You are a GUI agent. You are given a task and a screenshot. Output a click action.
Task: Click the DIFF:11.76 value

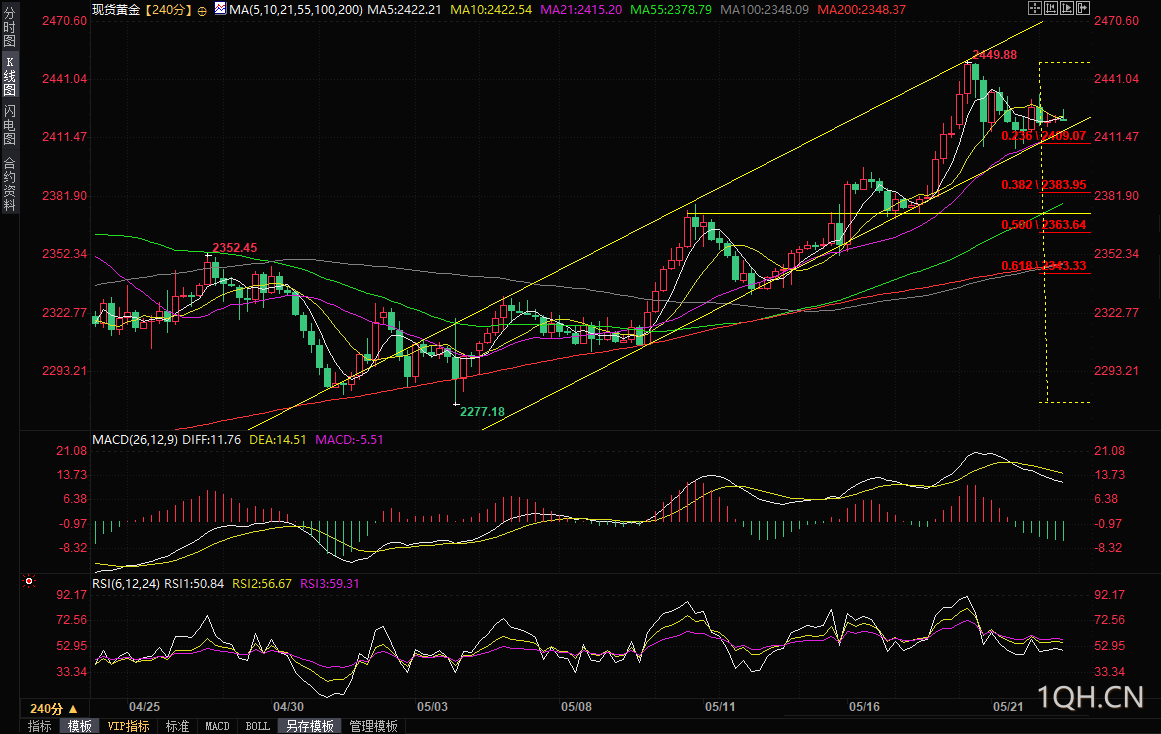click(212, 439)
